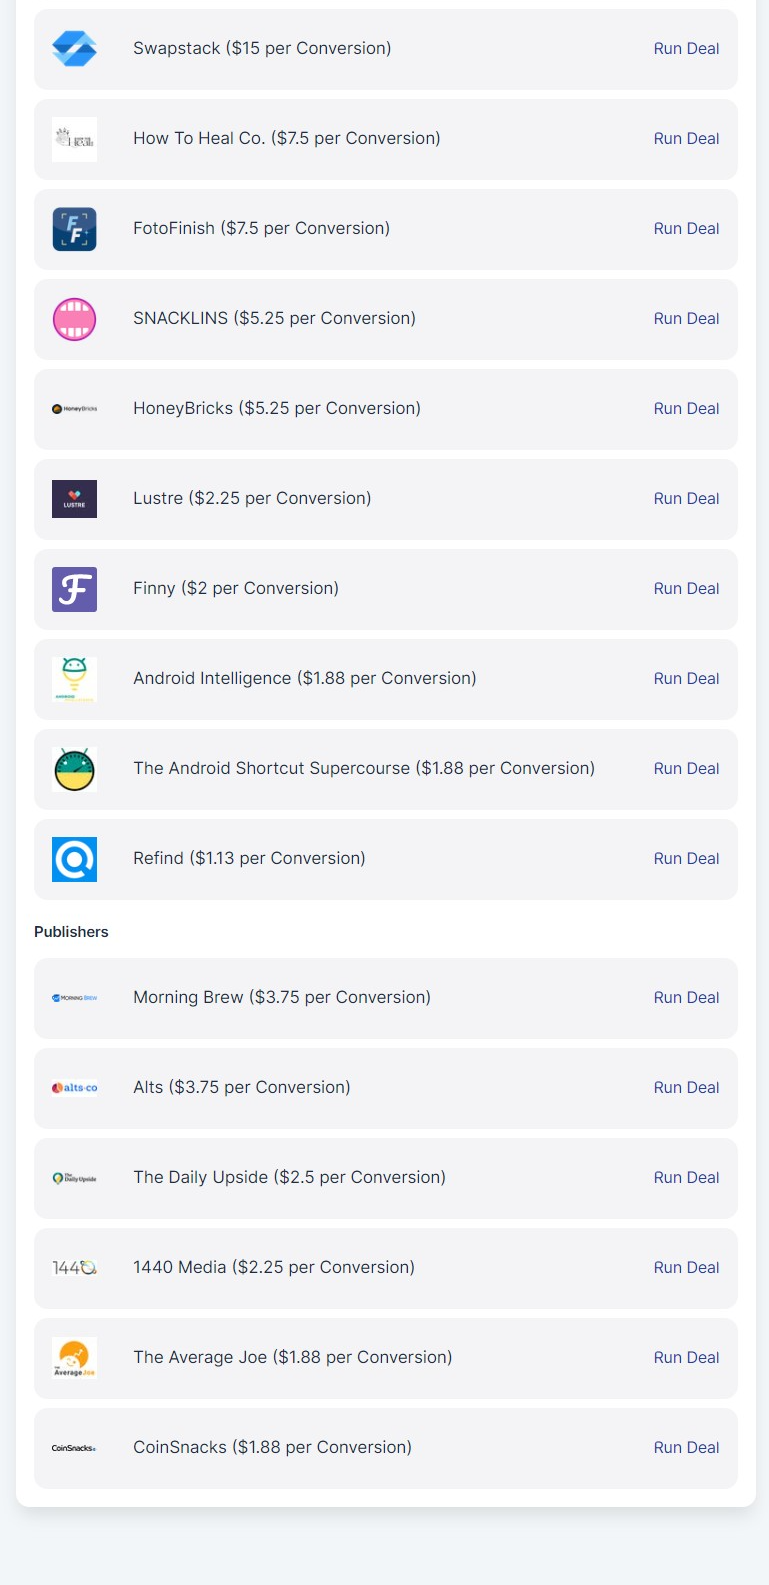Run the CoinSnacks deal

point(686,1448)
